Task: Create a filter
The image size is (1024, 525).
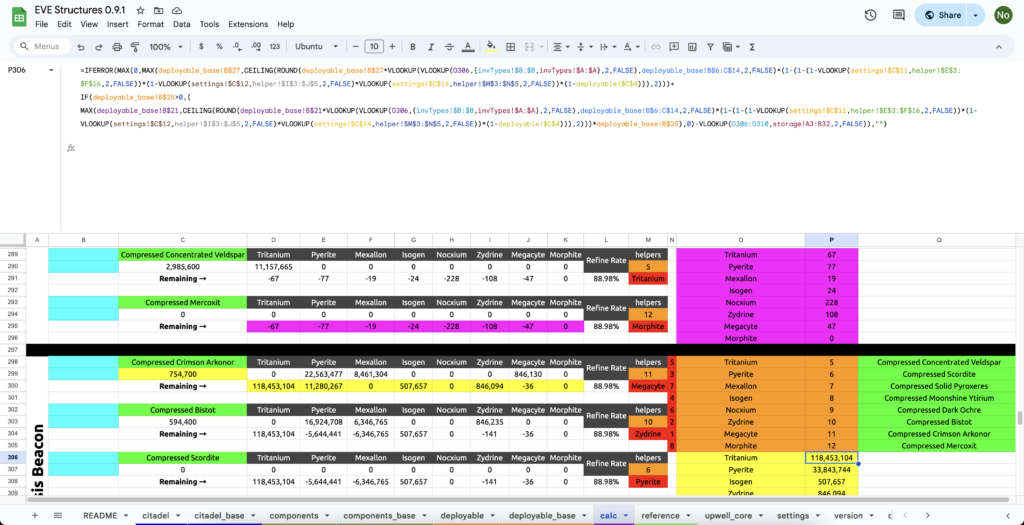Action: tap(710, 47)
